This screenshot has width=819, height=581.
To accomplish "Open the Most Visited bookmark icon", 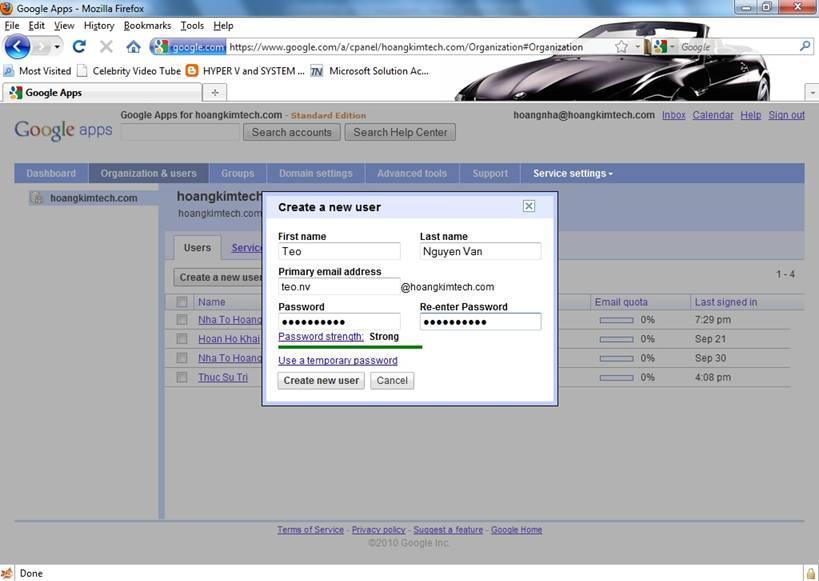I will 9,71.
